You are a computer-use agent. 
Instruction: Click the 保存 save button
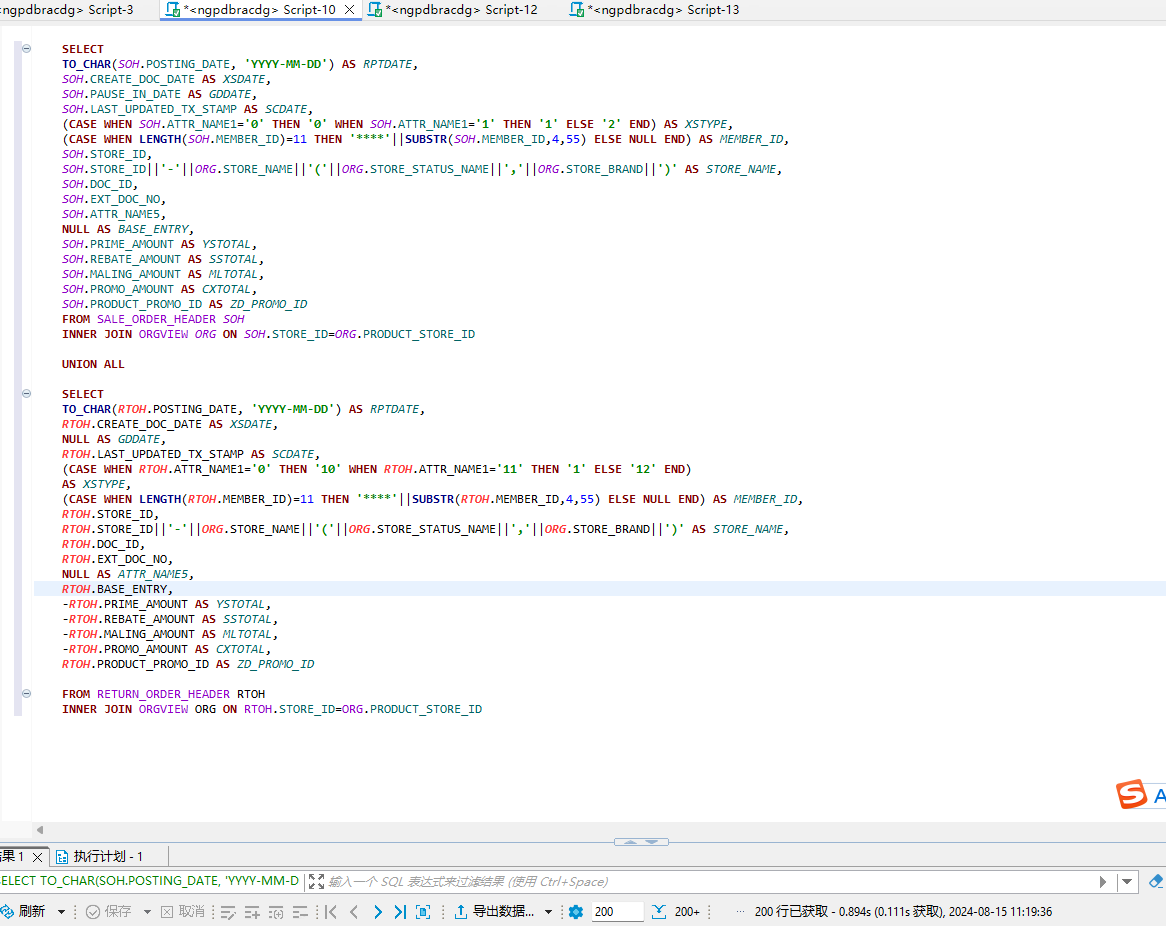point(109,912)
